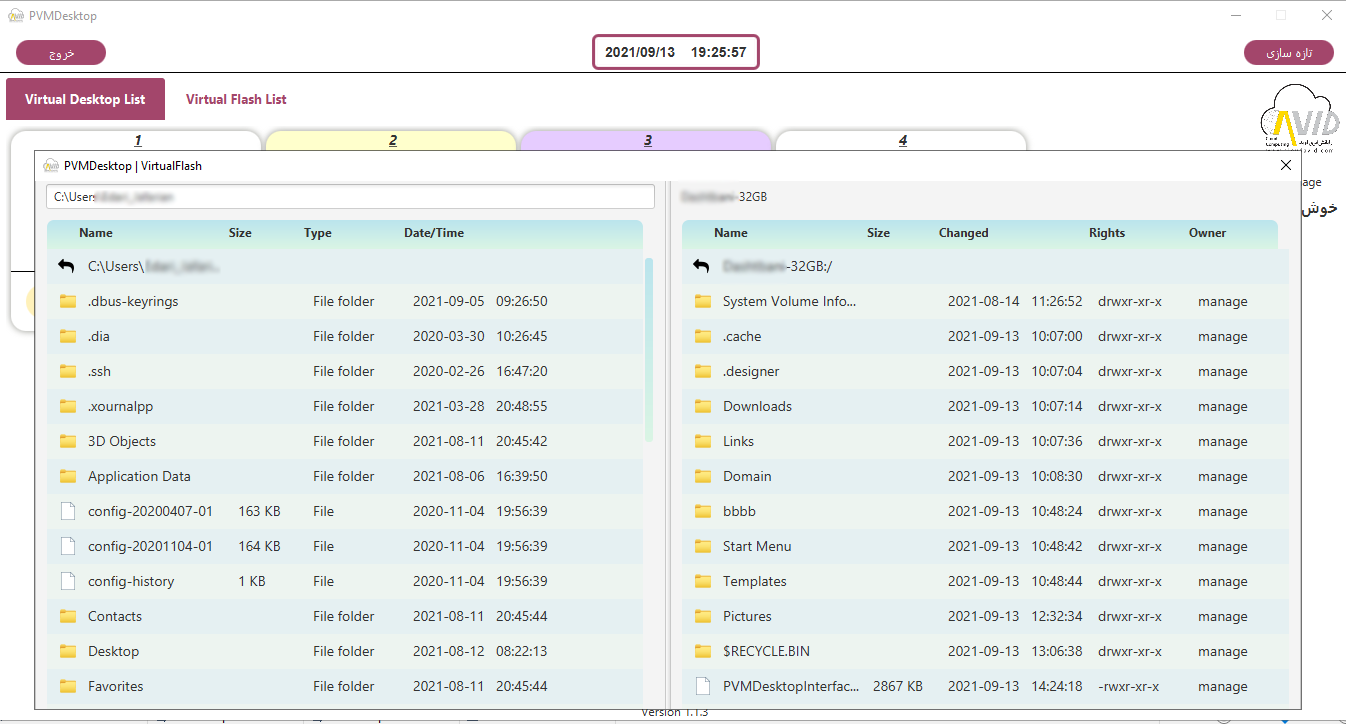Select the .dbus-keyrings folder icon
This screenshot has height=724, width=1346.
point(68,301)
